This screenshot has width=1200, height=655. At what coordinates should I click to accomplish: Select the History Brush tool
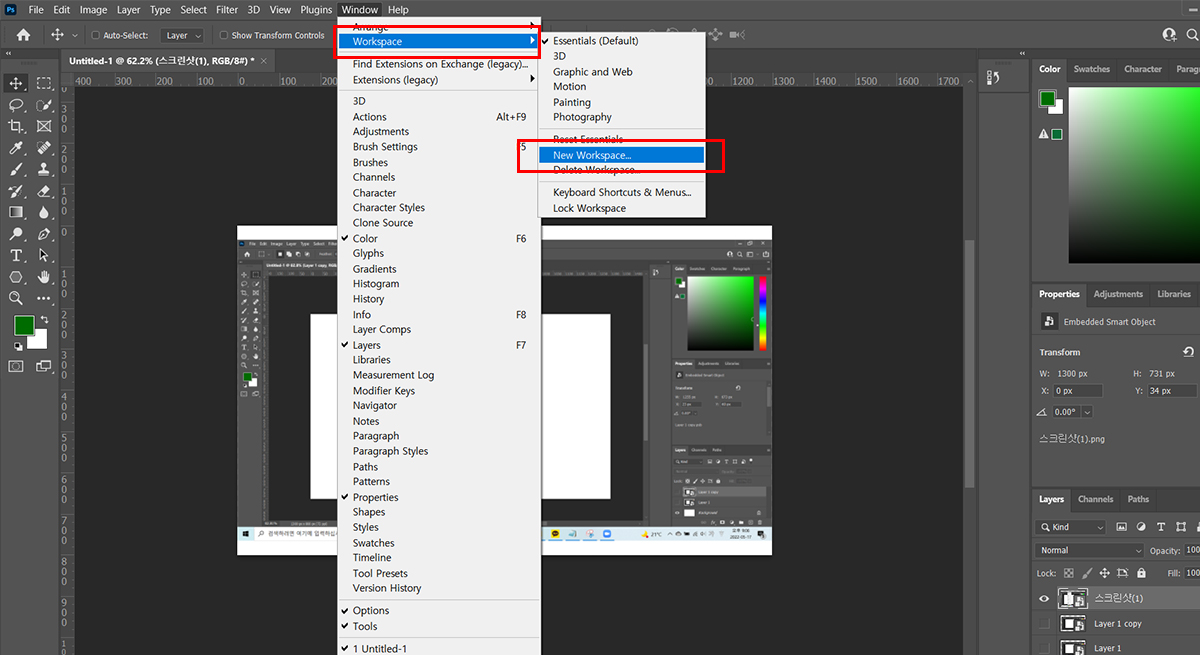(x=16, y=191)
